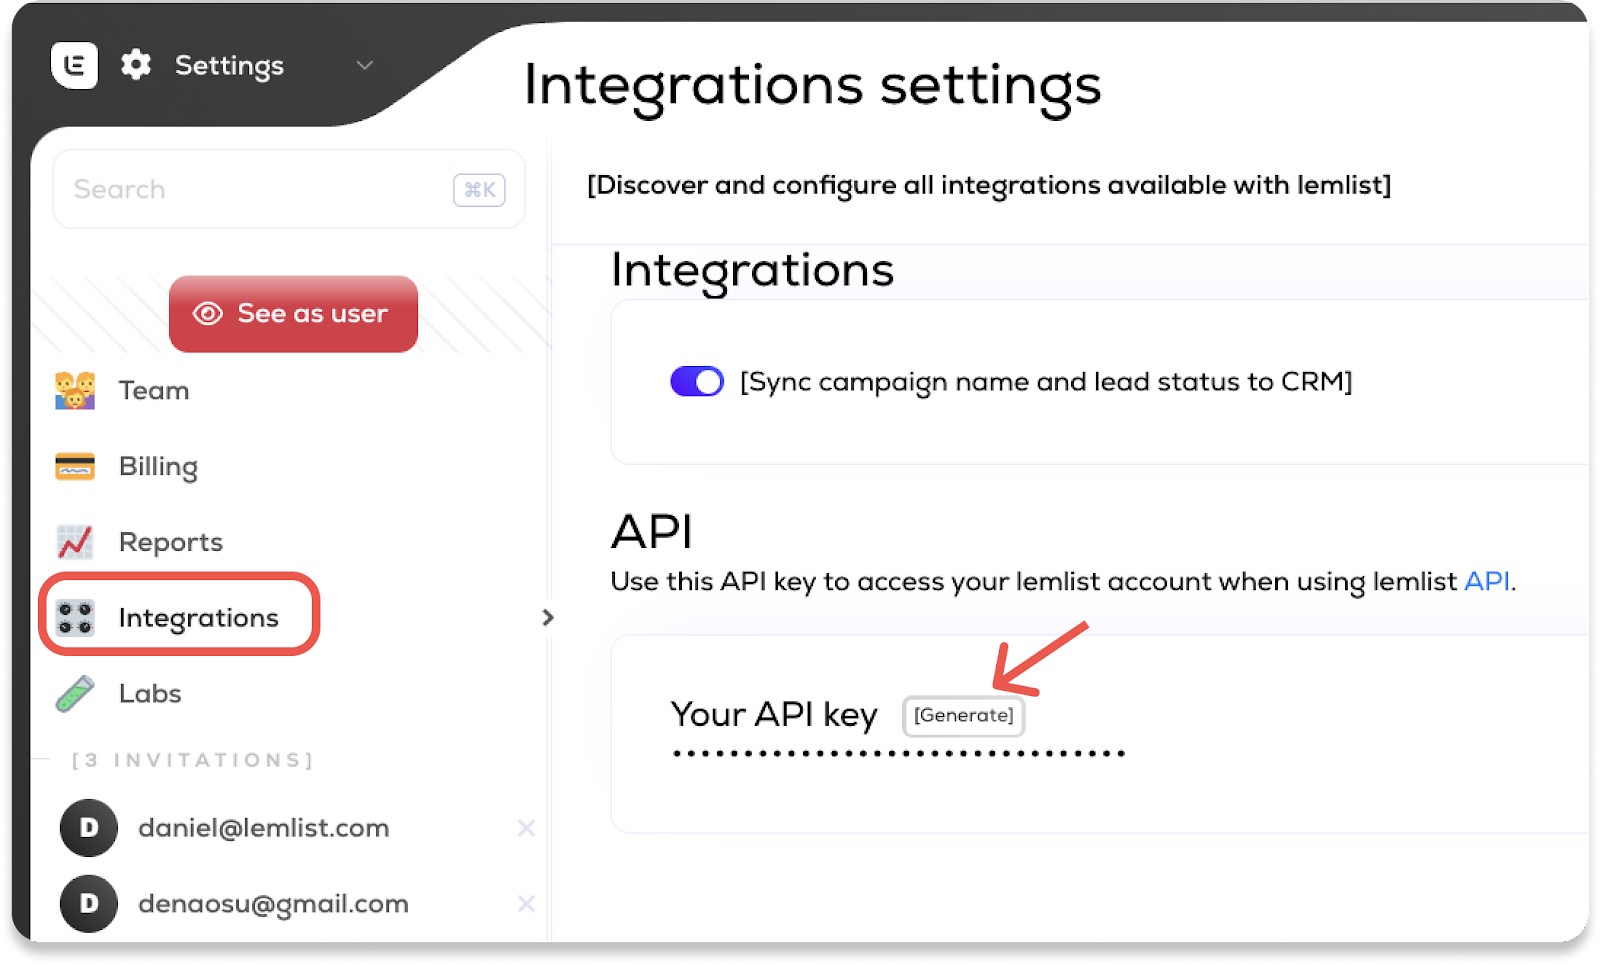This screenshot has width=1600, height=965.
Task: Click the Generate API key button
Action: pos(963,716)
